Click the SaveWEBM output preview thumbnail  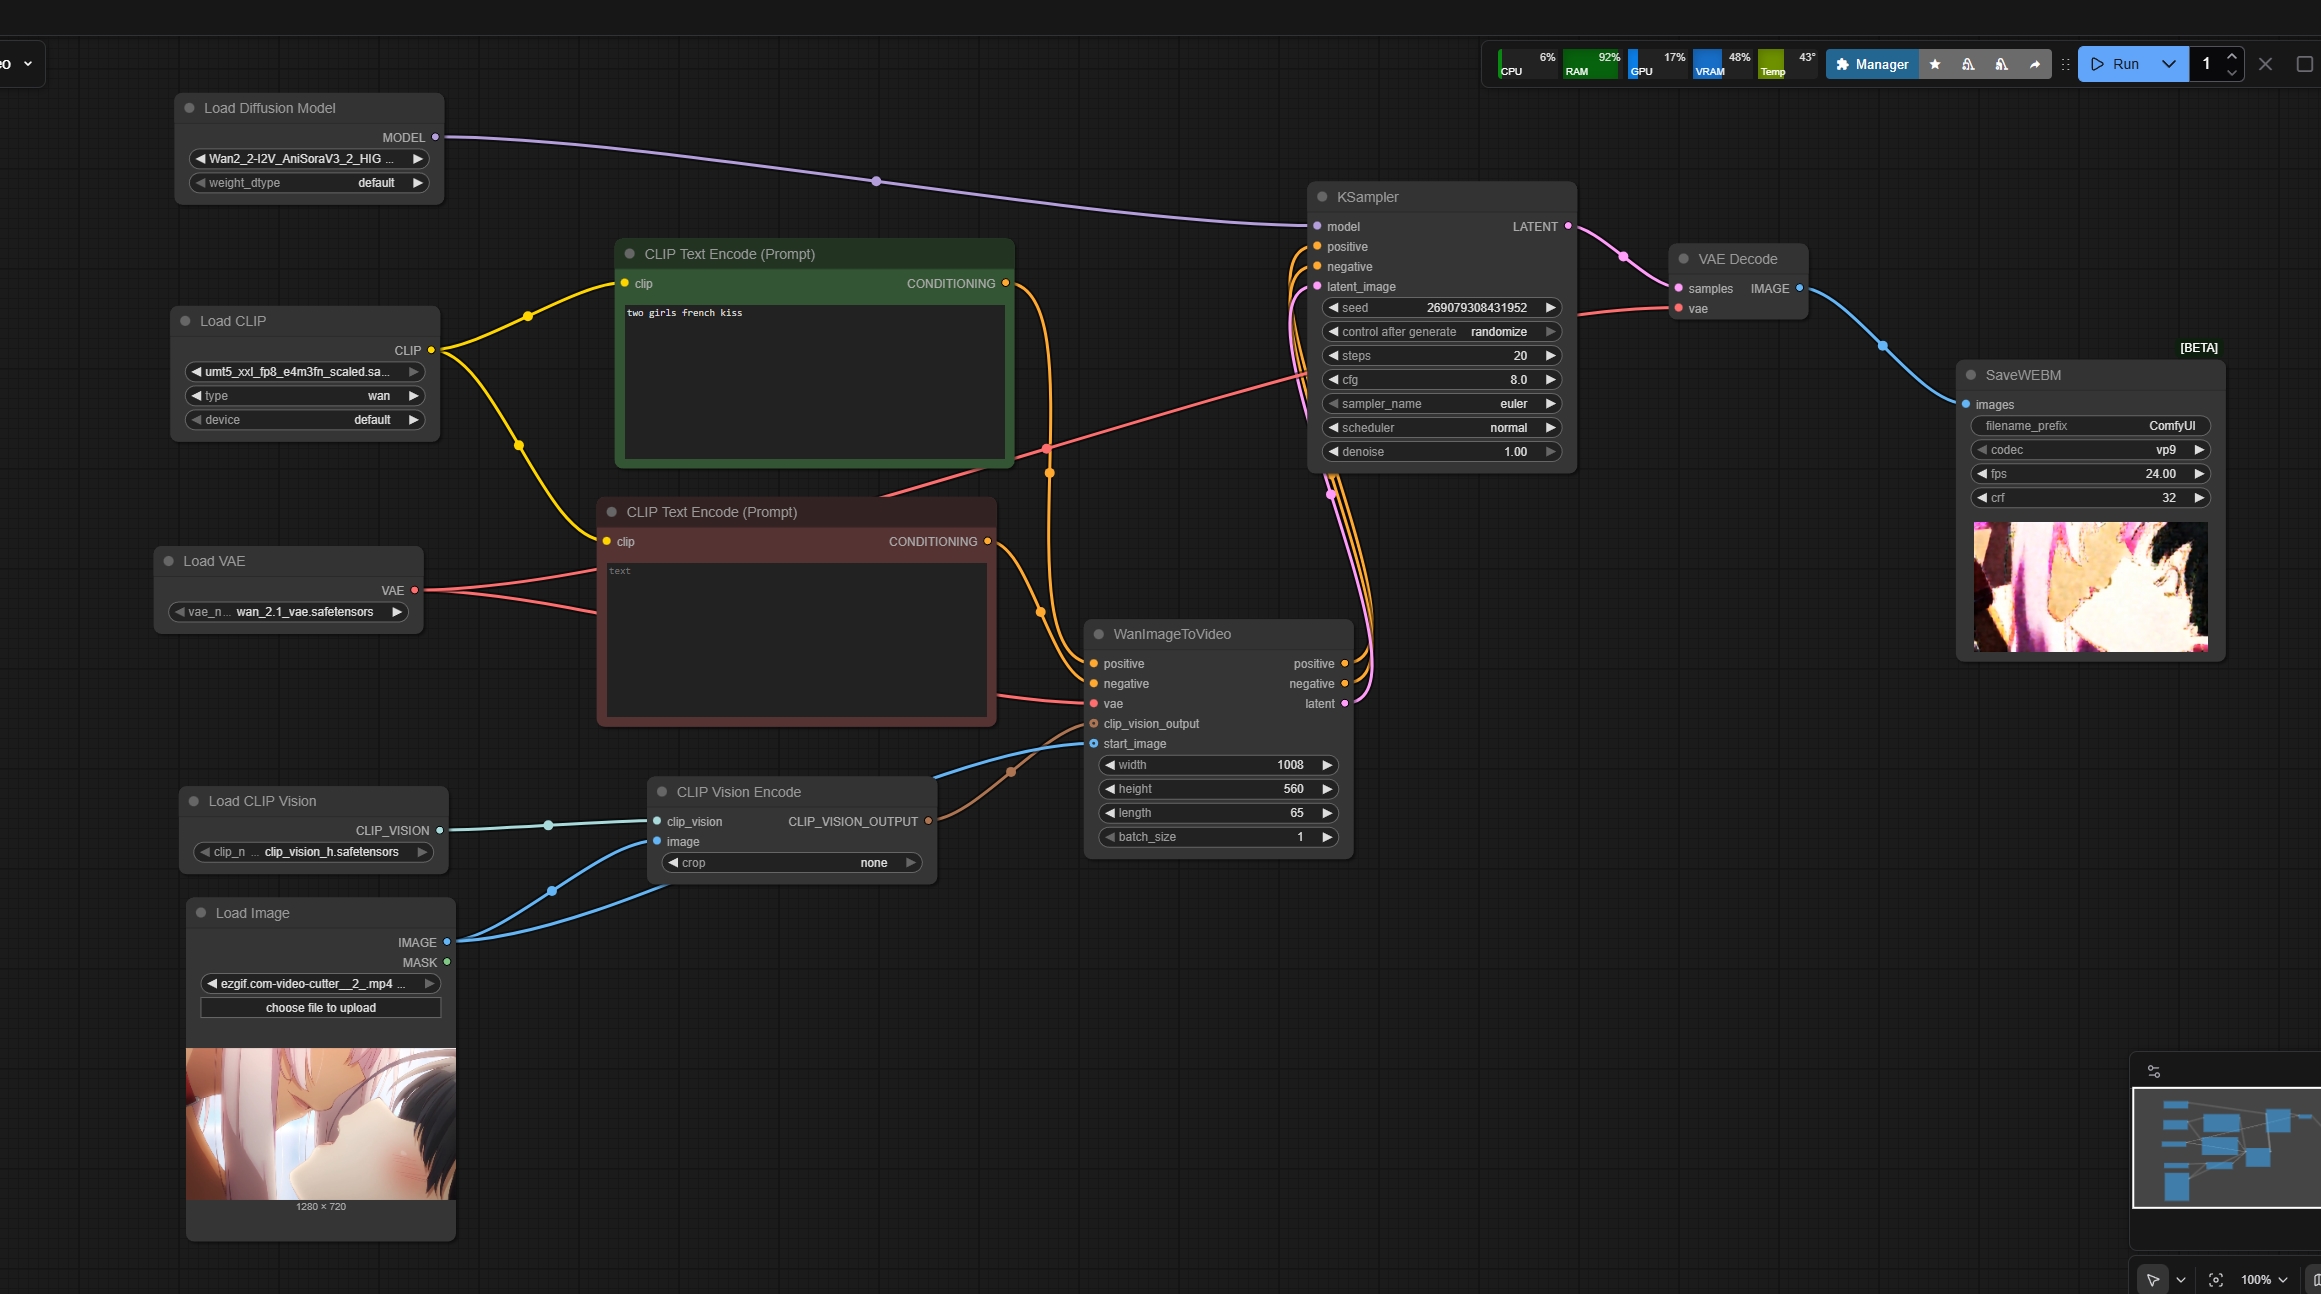2090,587
